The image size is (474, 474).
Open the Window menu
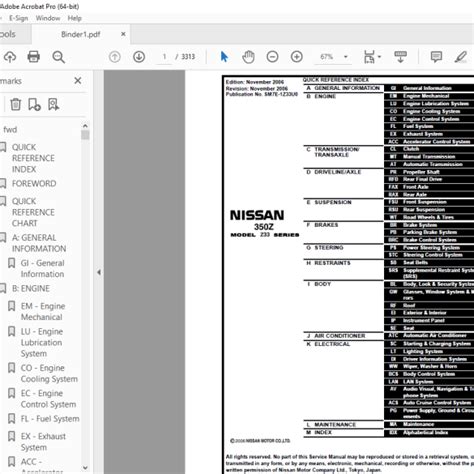pos(48,18)
